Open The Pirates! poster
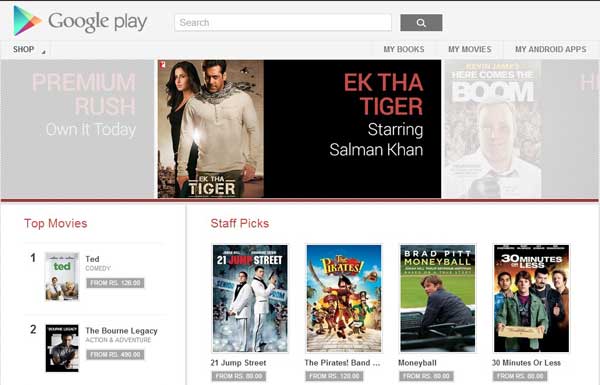Viewport: 600px width, 385px height. [x=344, y=299]
